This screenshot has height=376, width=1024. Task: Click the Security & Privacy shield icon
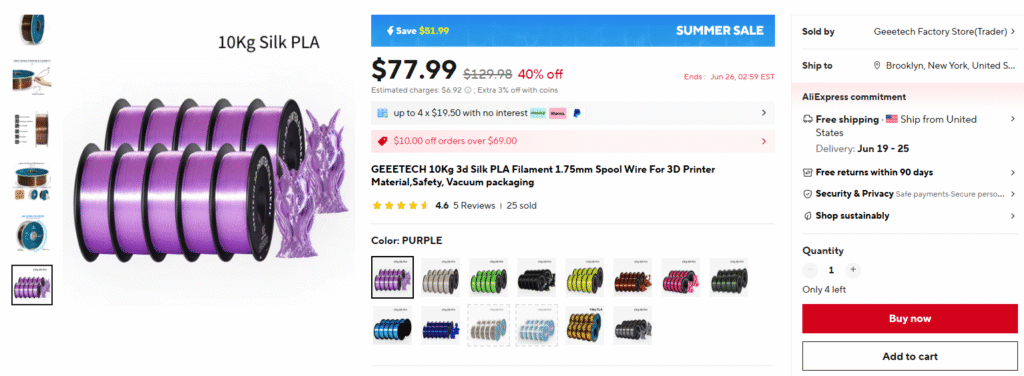tap(807, 194)
